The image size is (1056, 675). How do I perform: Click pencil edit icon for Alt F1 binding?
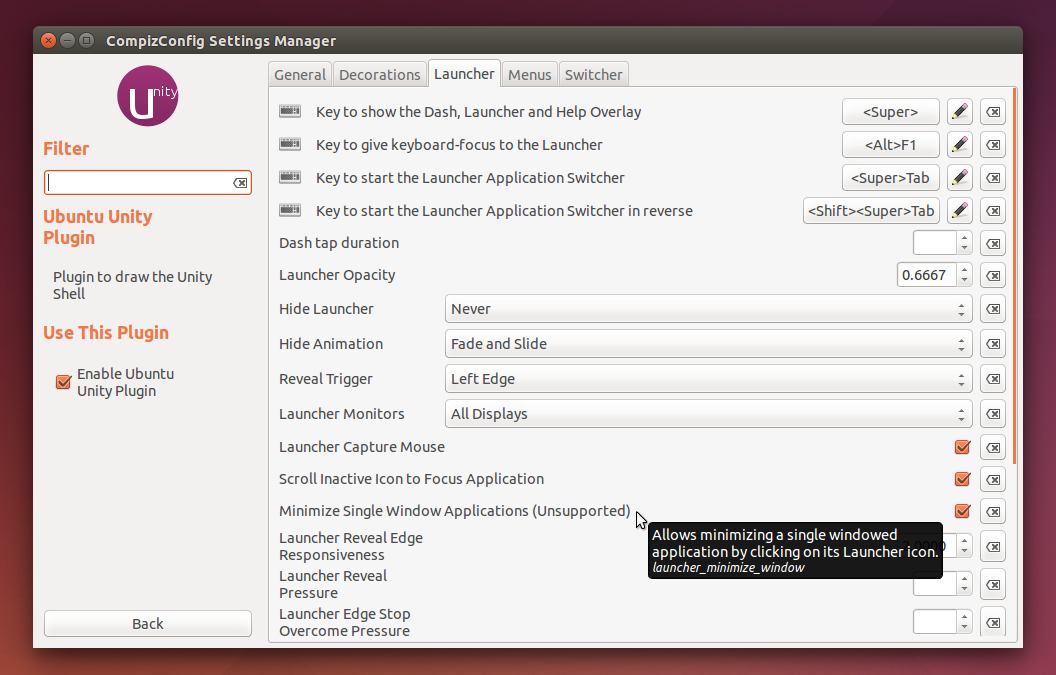[x=960, y=145]
